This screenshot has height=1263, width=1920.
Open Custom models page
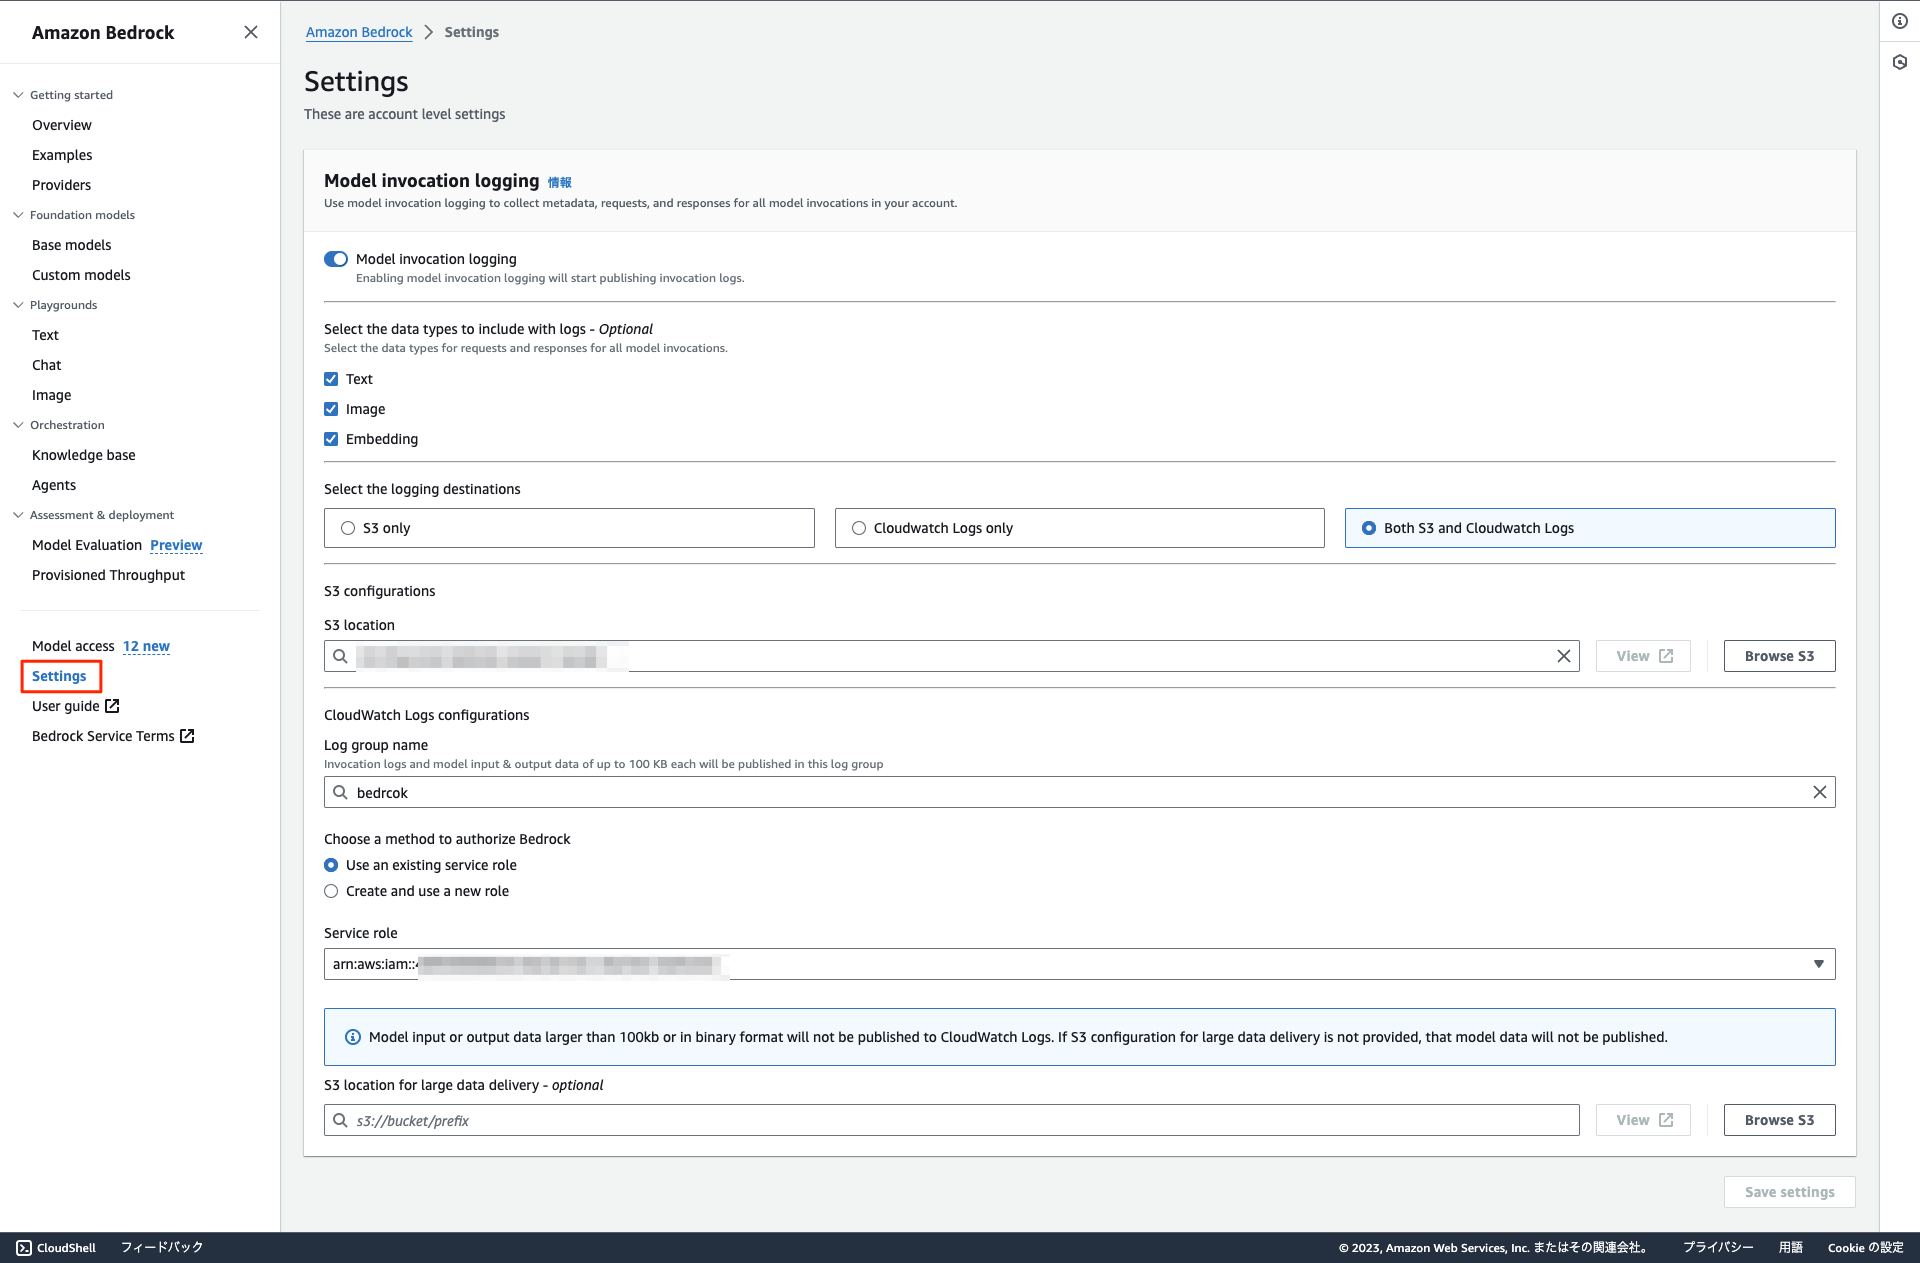click(x=81, y=275)
